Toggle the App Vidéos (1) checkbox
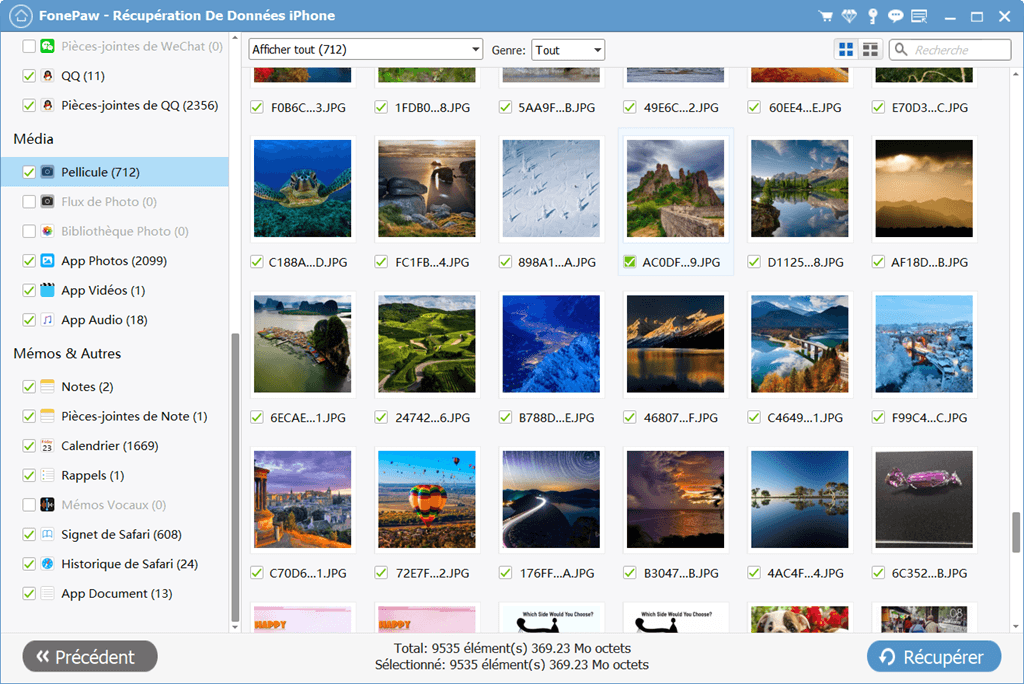The image size is (1024, 684). click(29, 291)
